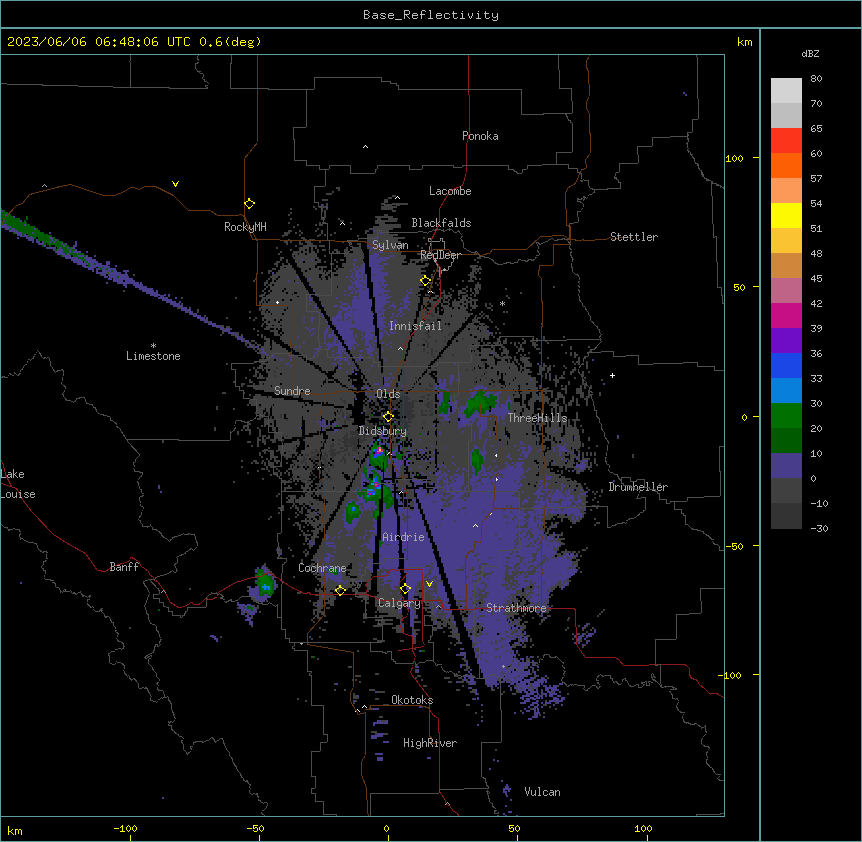This screenshot has width=862, height=842.
Task: Click the Vulcan label
Action: pos(542,792)
